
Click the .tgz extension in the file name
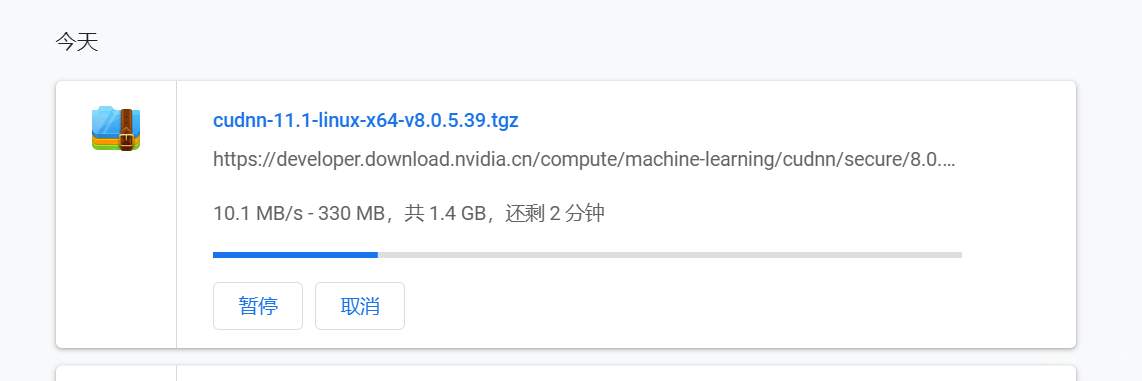point(503,120)
